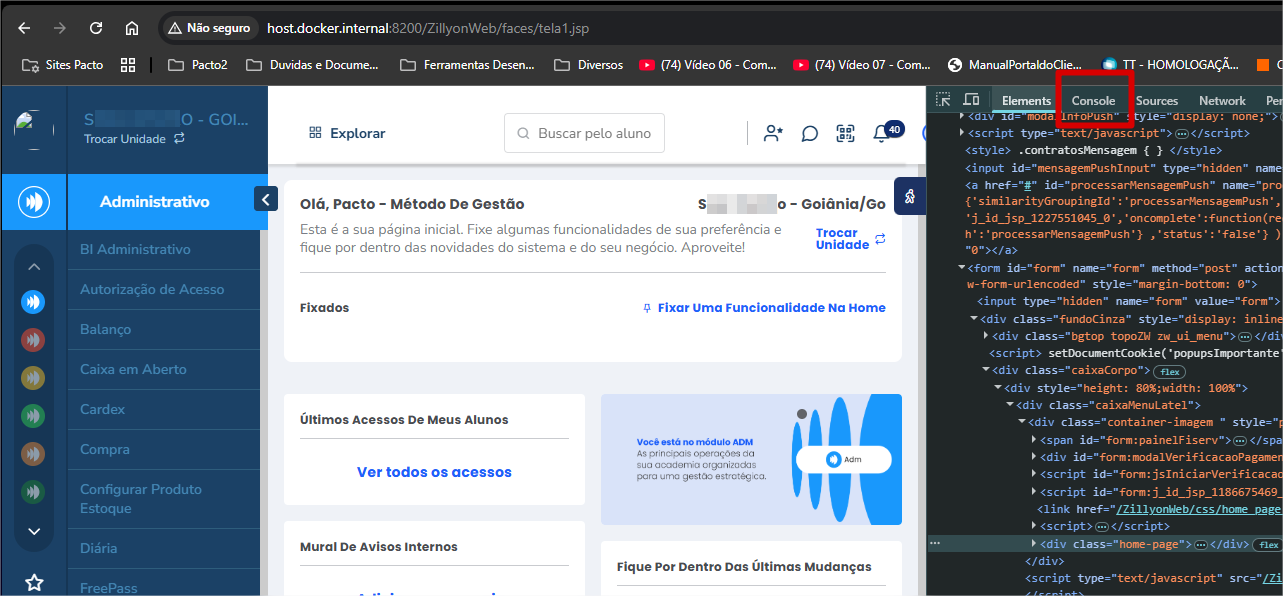Image resolution: width=1283 pixels, height=596 pixels.
Task: Expand the home-page div node
Action: 1034,544
